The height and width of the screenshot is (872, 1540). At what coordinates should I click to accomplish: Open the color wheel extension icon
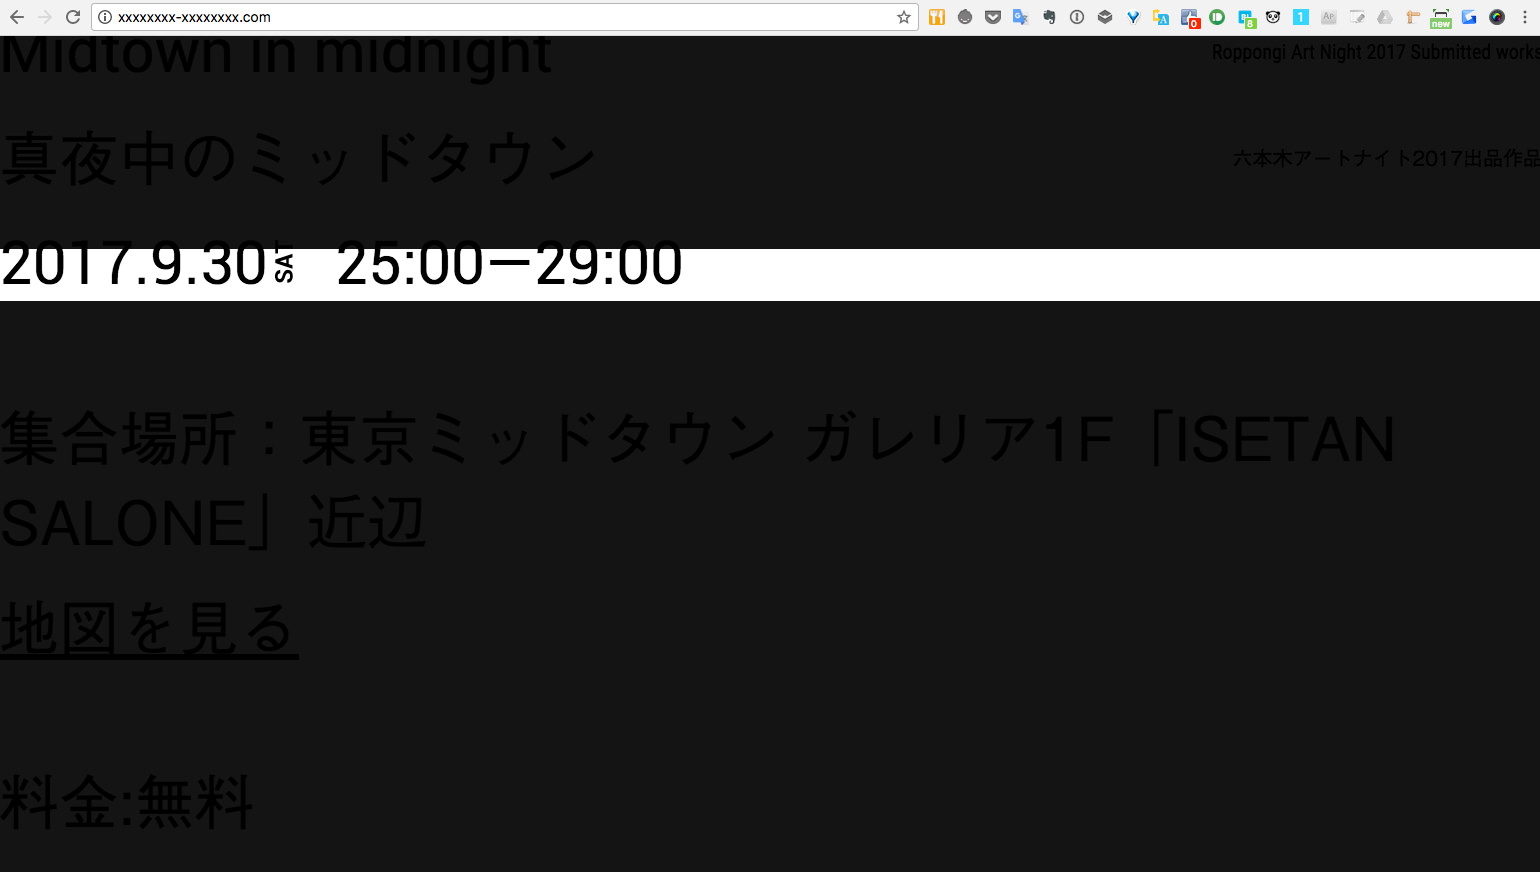[x=1497, y=17]
